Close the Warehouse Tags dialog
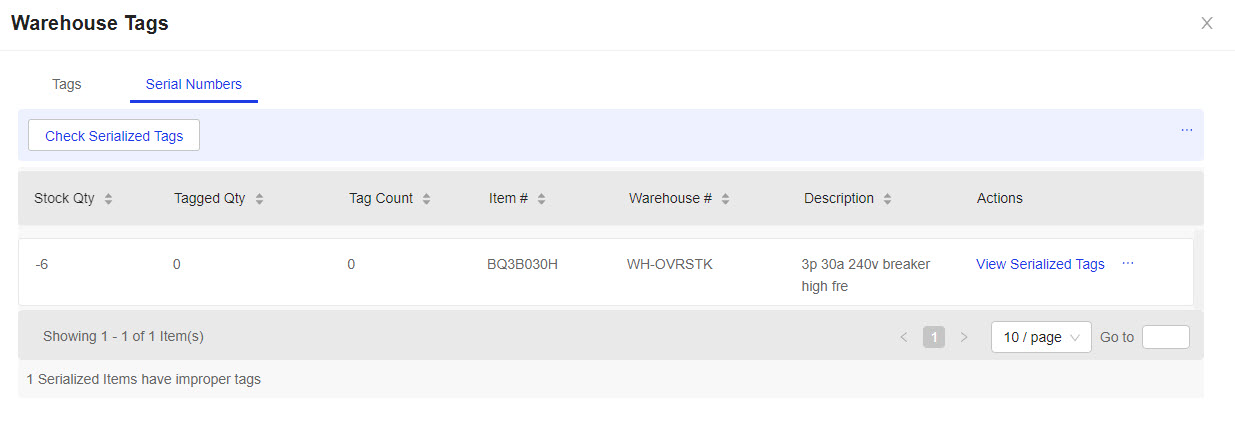Image resolution: width=1235 pixels, height=423 pixels. pyautogui.click(x=1207, y=23)
